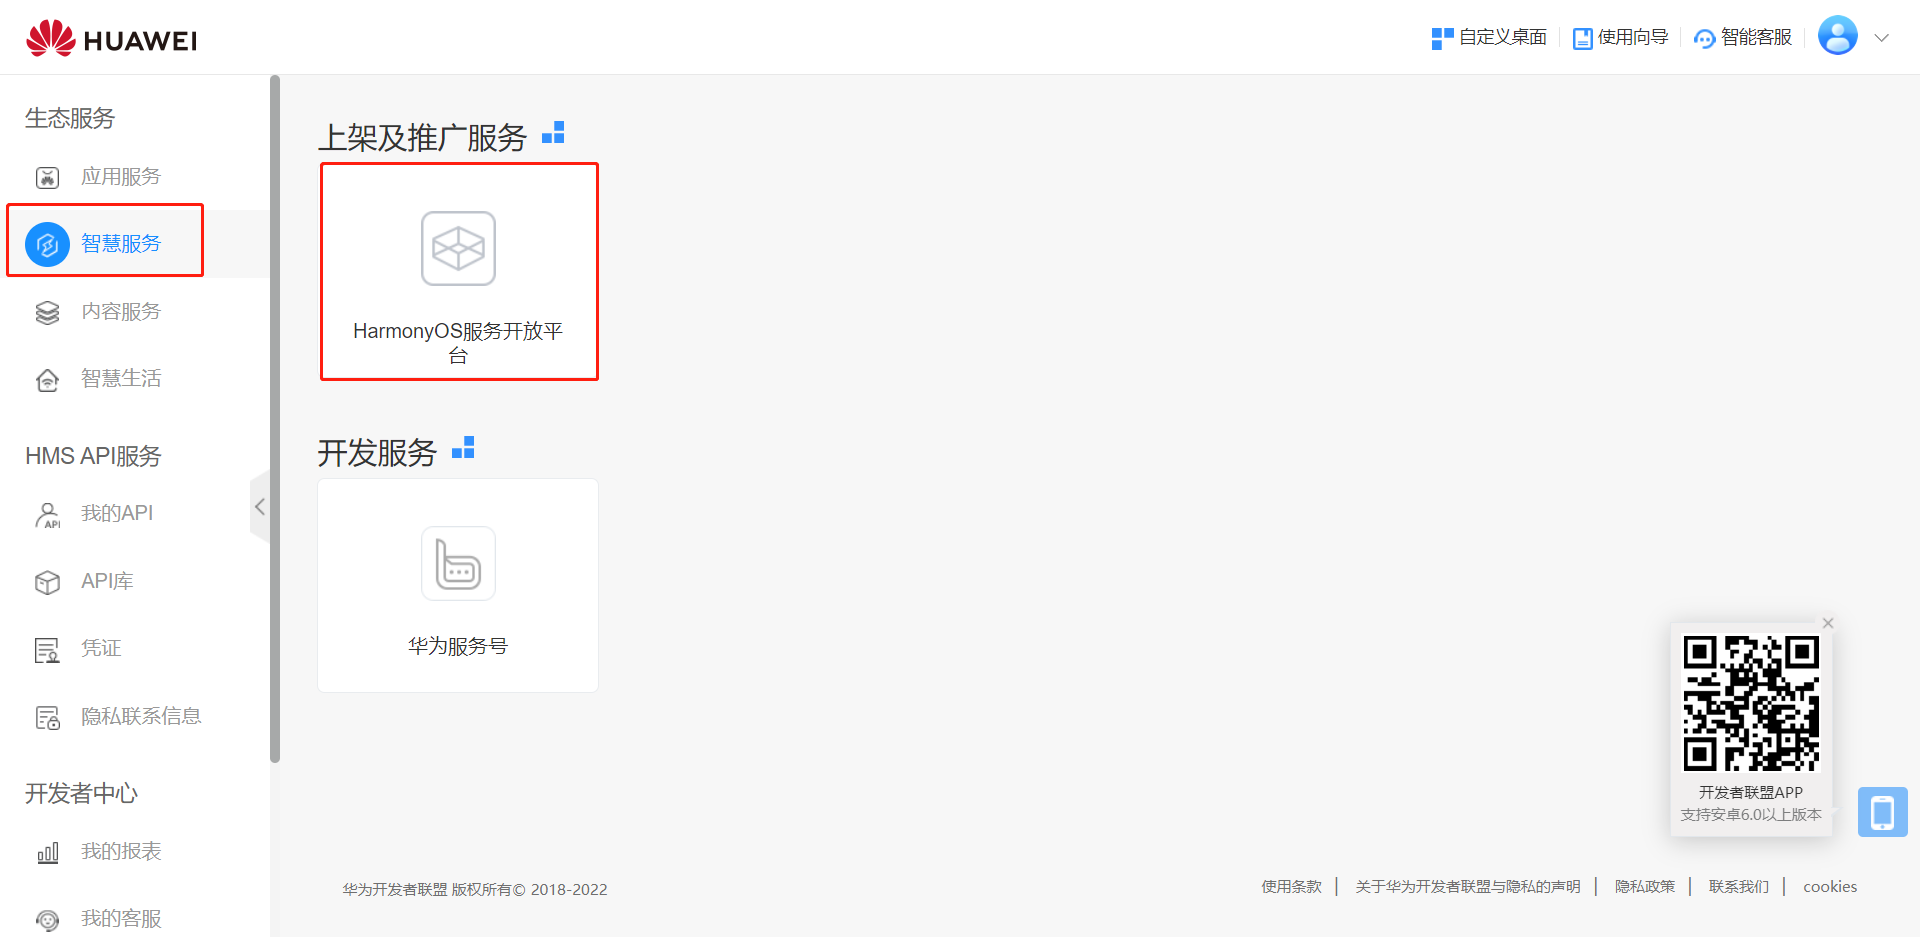Click the blue mobile phone floating button
1920x937 pixels.
tap(1882, 812)
